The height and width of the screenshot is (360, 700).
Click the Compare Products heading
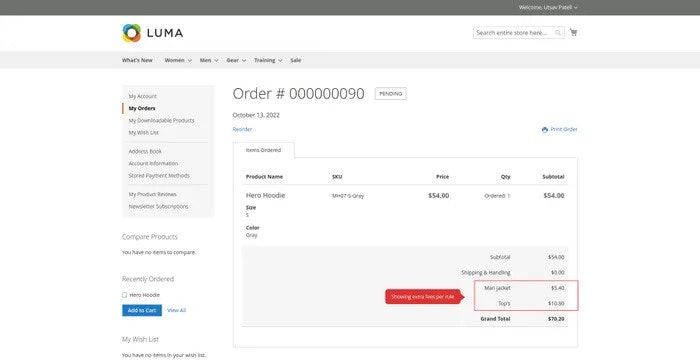pyautogui.click(x=150, y=237)
